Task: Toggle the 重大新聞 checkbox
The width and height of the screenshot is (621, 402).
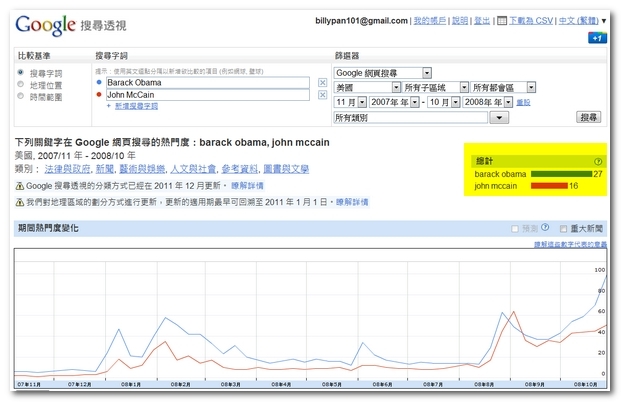Action: (x=563, y=229)
